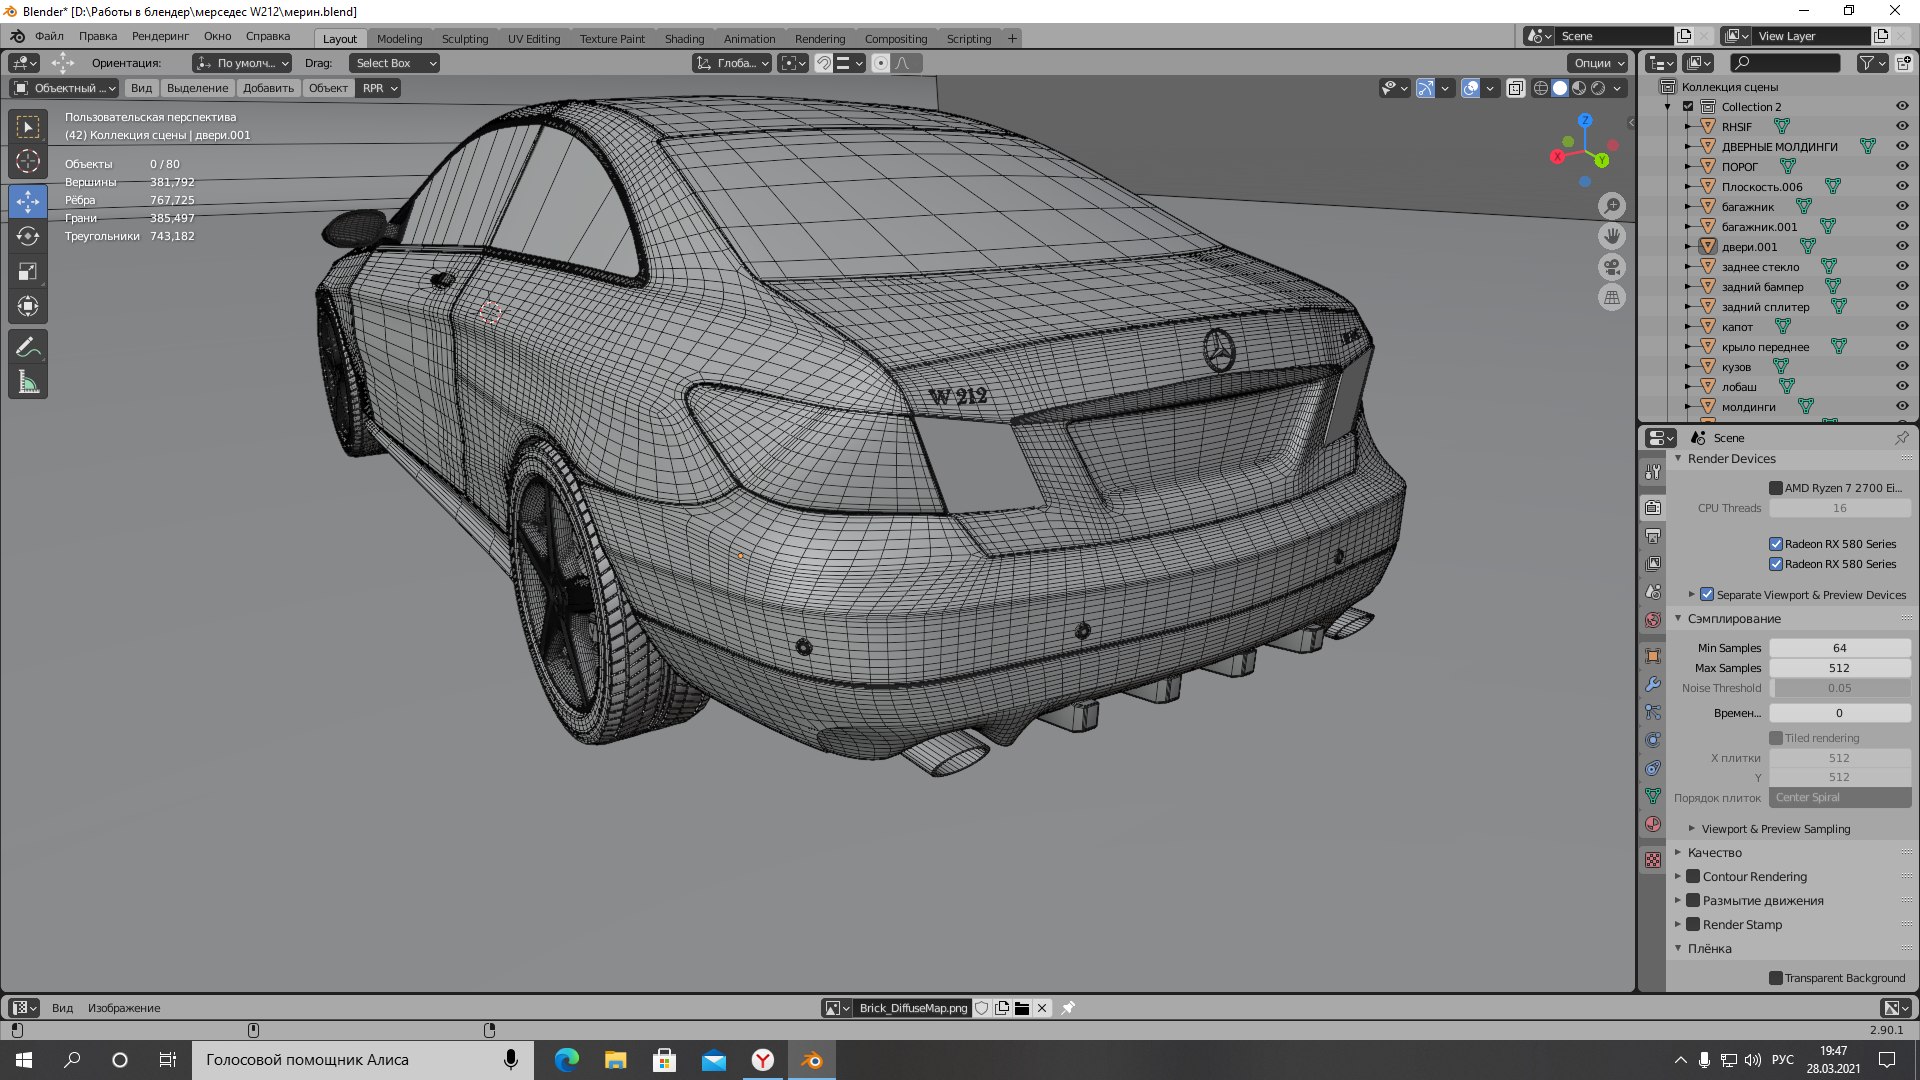
Task: Open the Drag Select Box dropdown
Action: pos(395,63)
